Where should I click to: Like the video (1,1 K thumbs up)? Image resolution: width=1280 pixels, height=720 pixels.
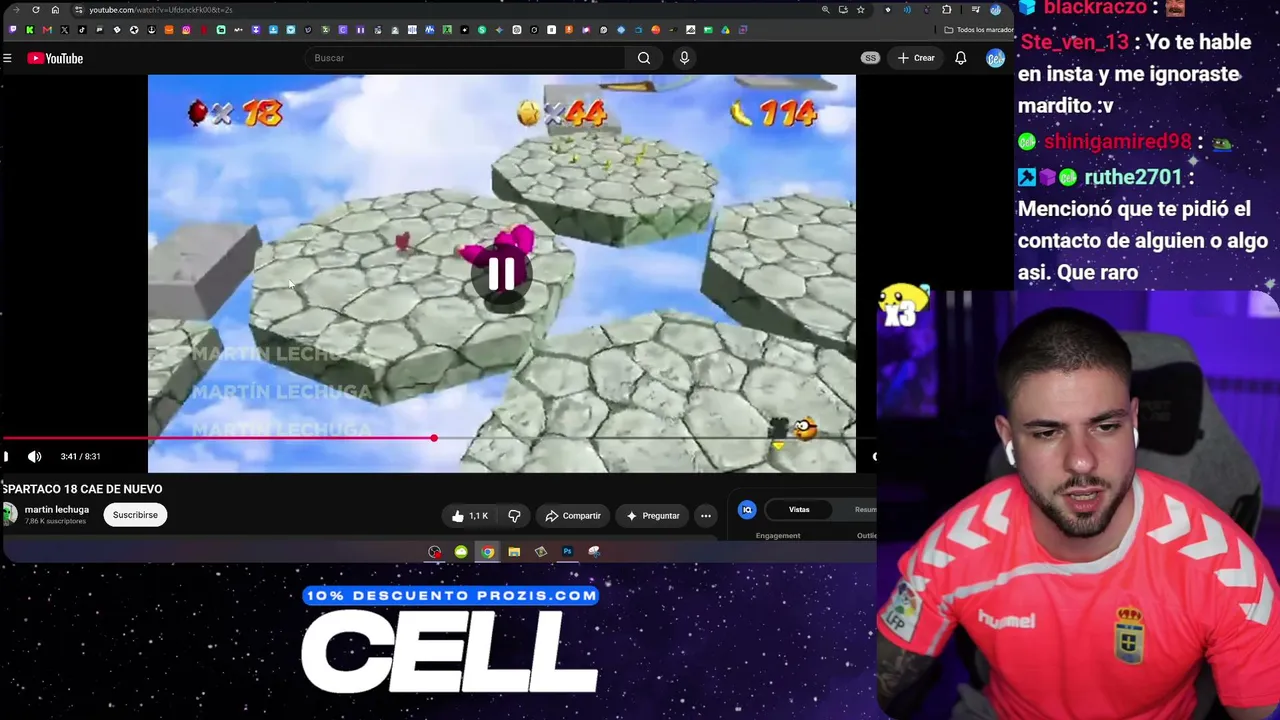click(470, 516)
